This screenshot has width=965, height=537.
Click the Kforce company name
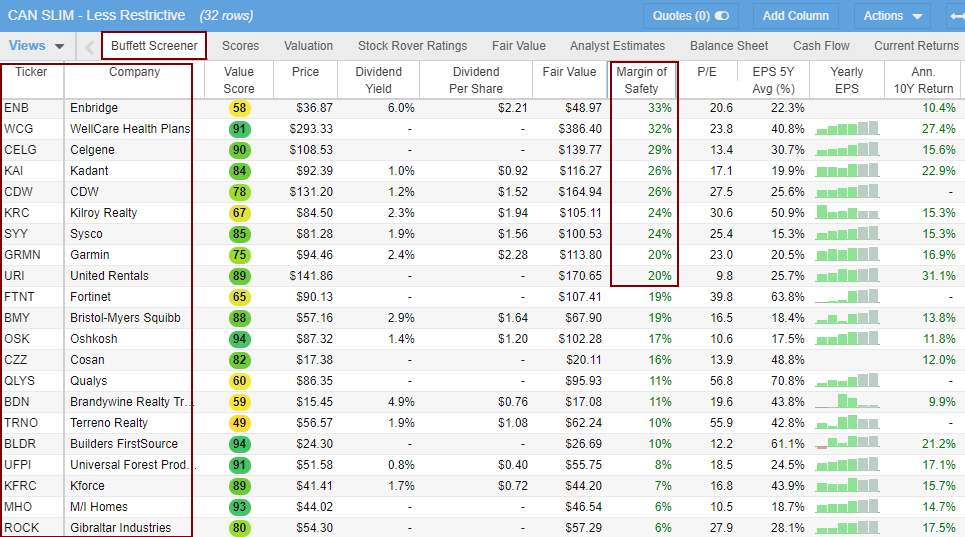point(87,485)
